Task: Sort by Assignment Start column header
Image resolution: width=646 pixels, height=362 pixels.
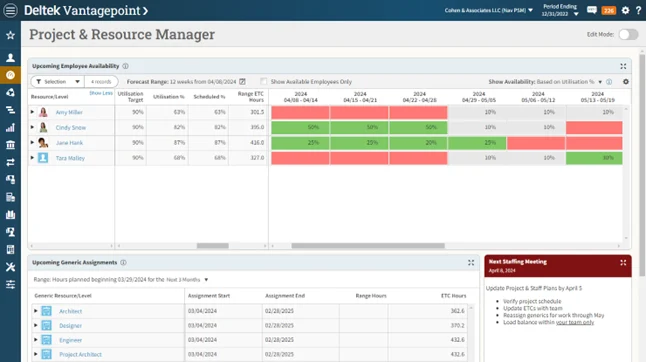Action: tap(209, 296)
